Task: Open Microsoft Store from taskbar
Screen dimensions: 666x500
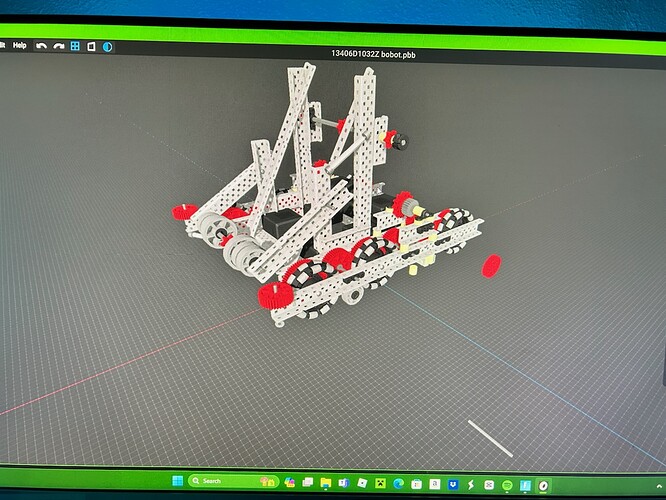Action: [417, 484]
